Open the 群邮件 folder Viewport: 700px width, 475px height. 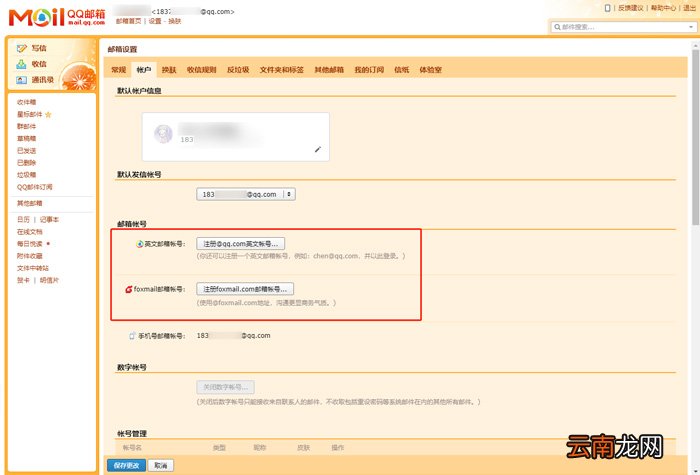tap(26, 127)
